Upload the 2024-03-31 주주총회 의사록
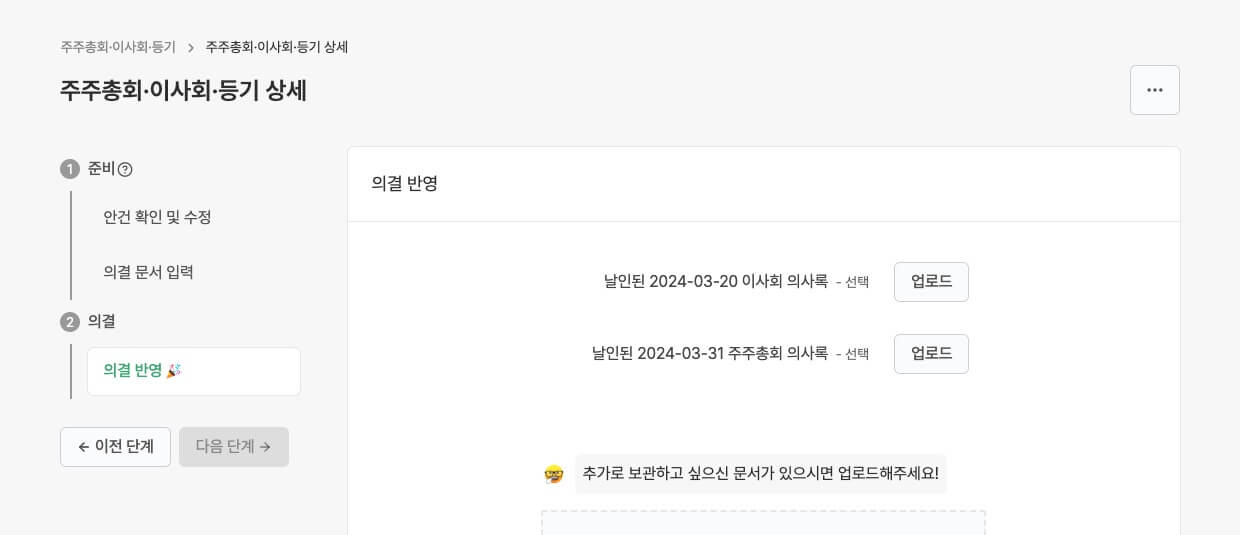The height and width of the screenshot is (535, 1240). pyautogui.click(x=930, y=354)
